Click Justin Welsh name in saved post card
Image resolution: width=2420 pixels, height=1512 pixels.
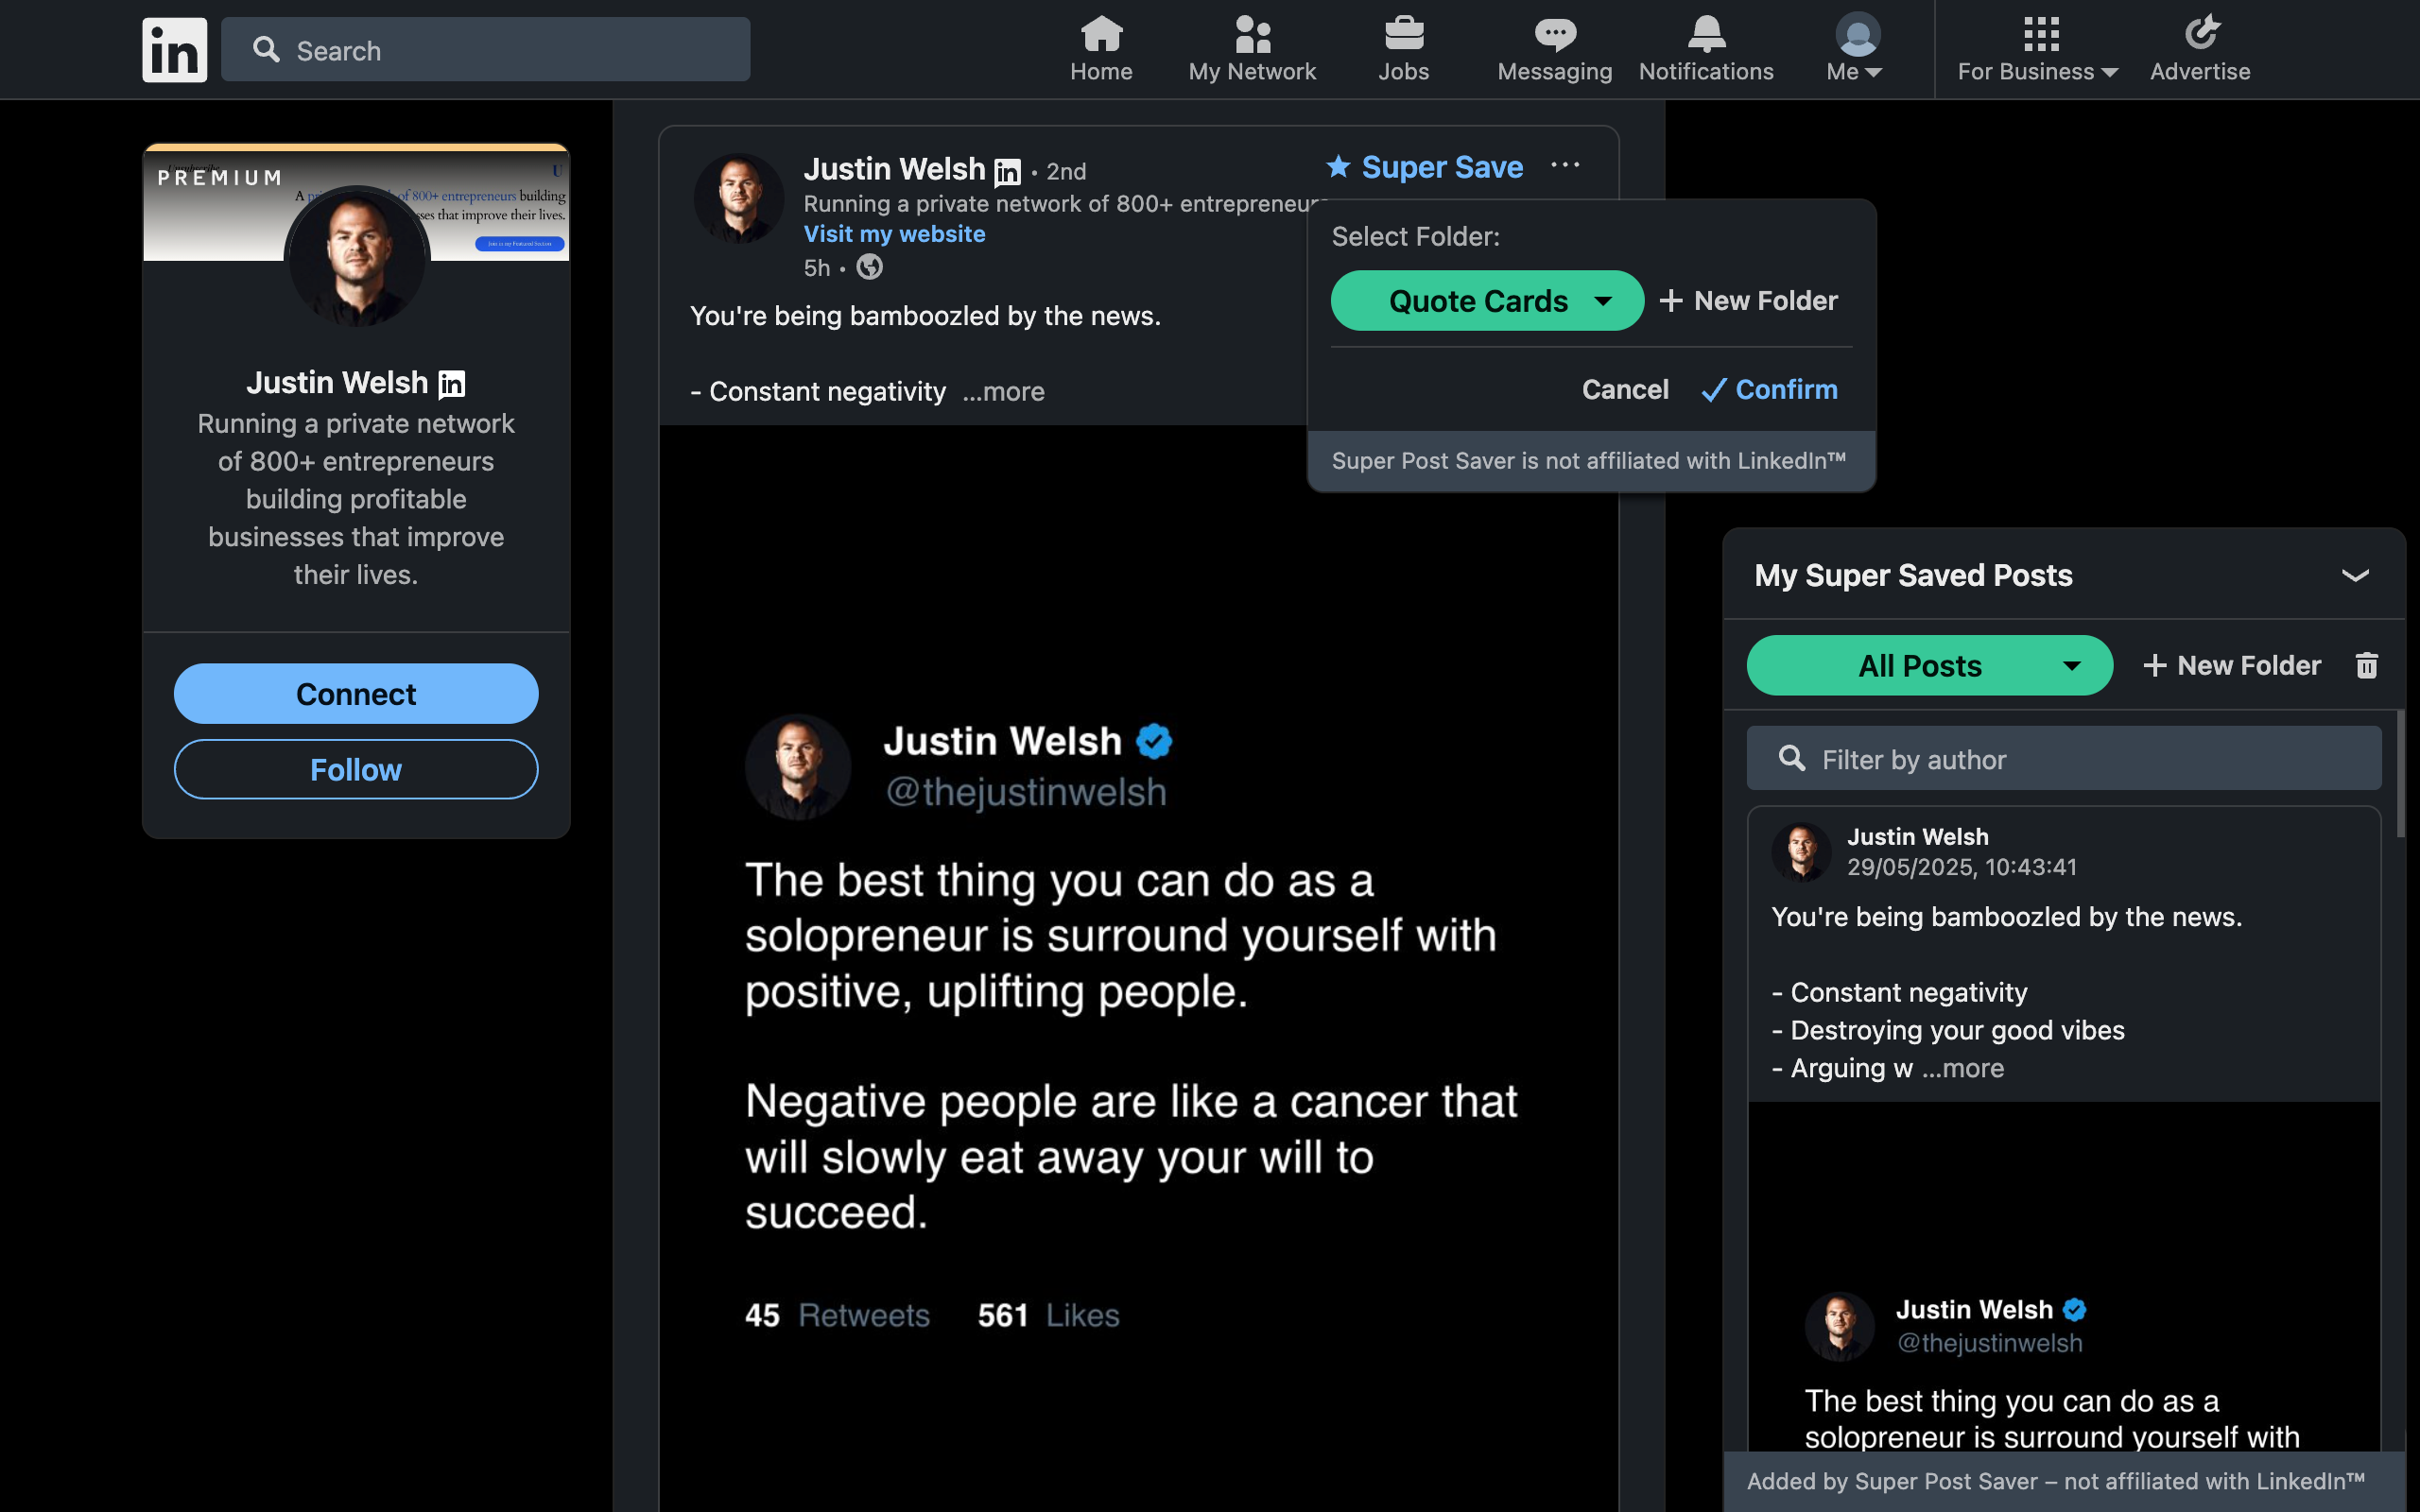(x=1917, y=837)
